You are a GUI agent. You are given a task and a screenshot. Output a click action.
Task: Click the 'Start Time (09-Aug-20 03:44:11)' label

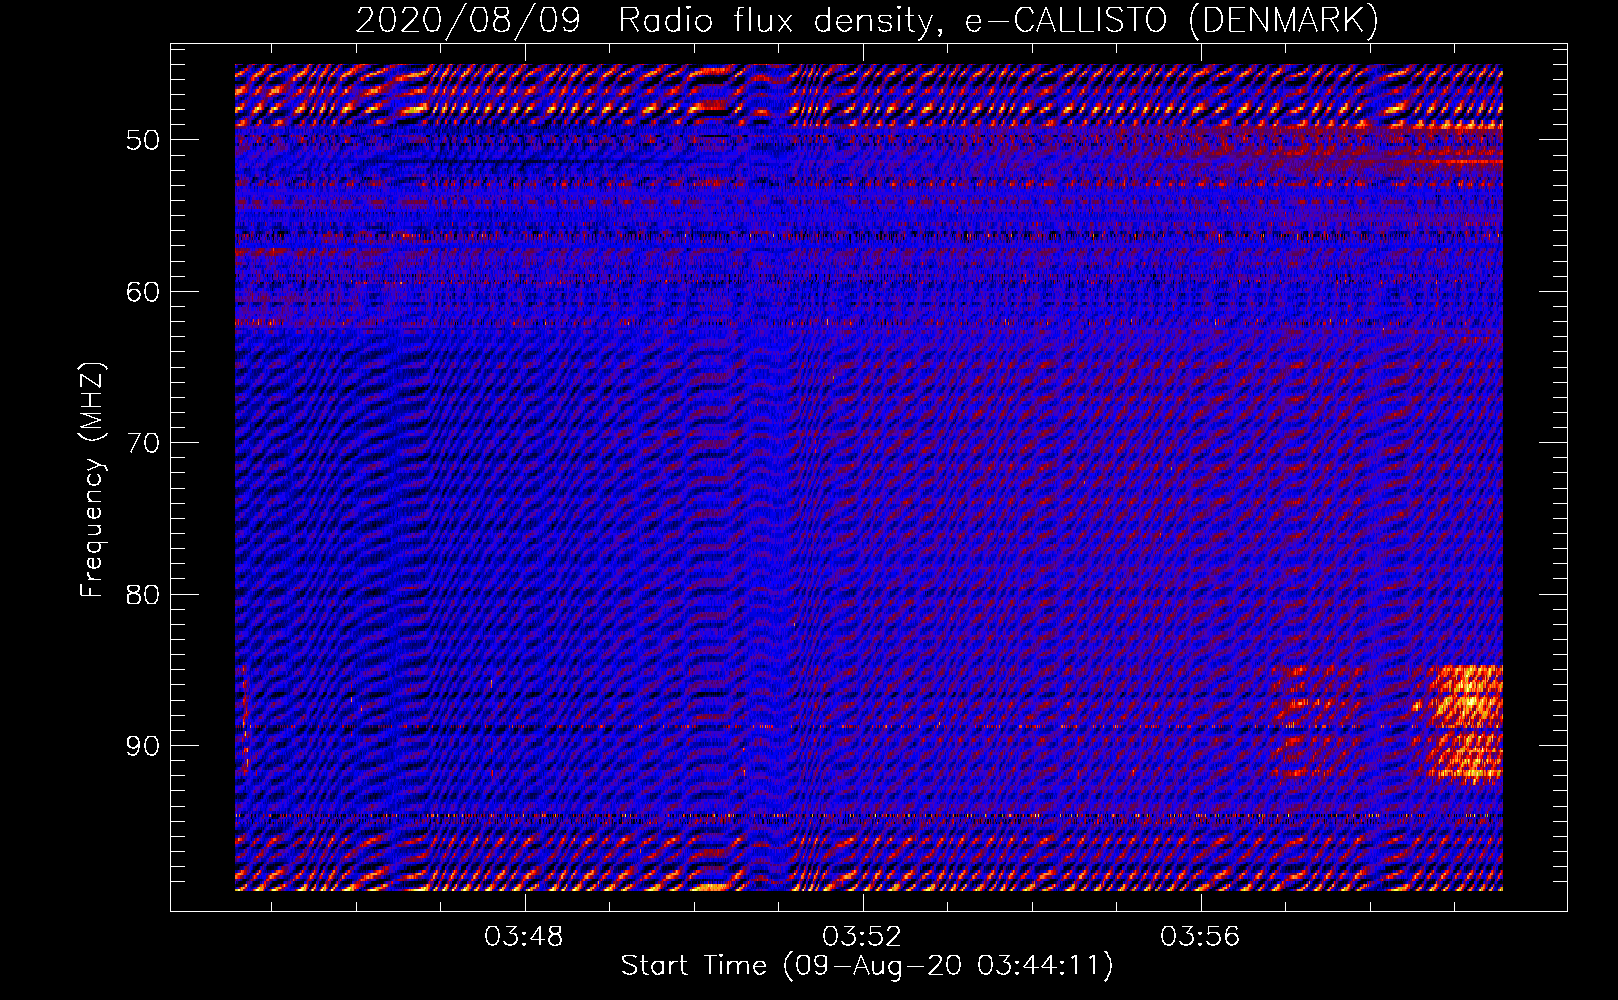click(x=867, y=965)
